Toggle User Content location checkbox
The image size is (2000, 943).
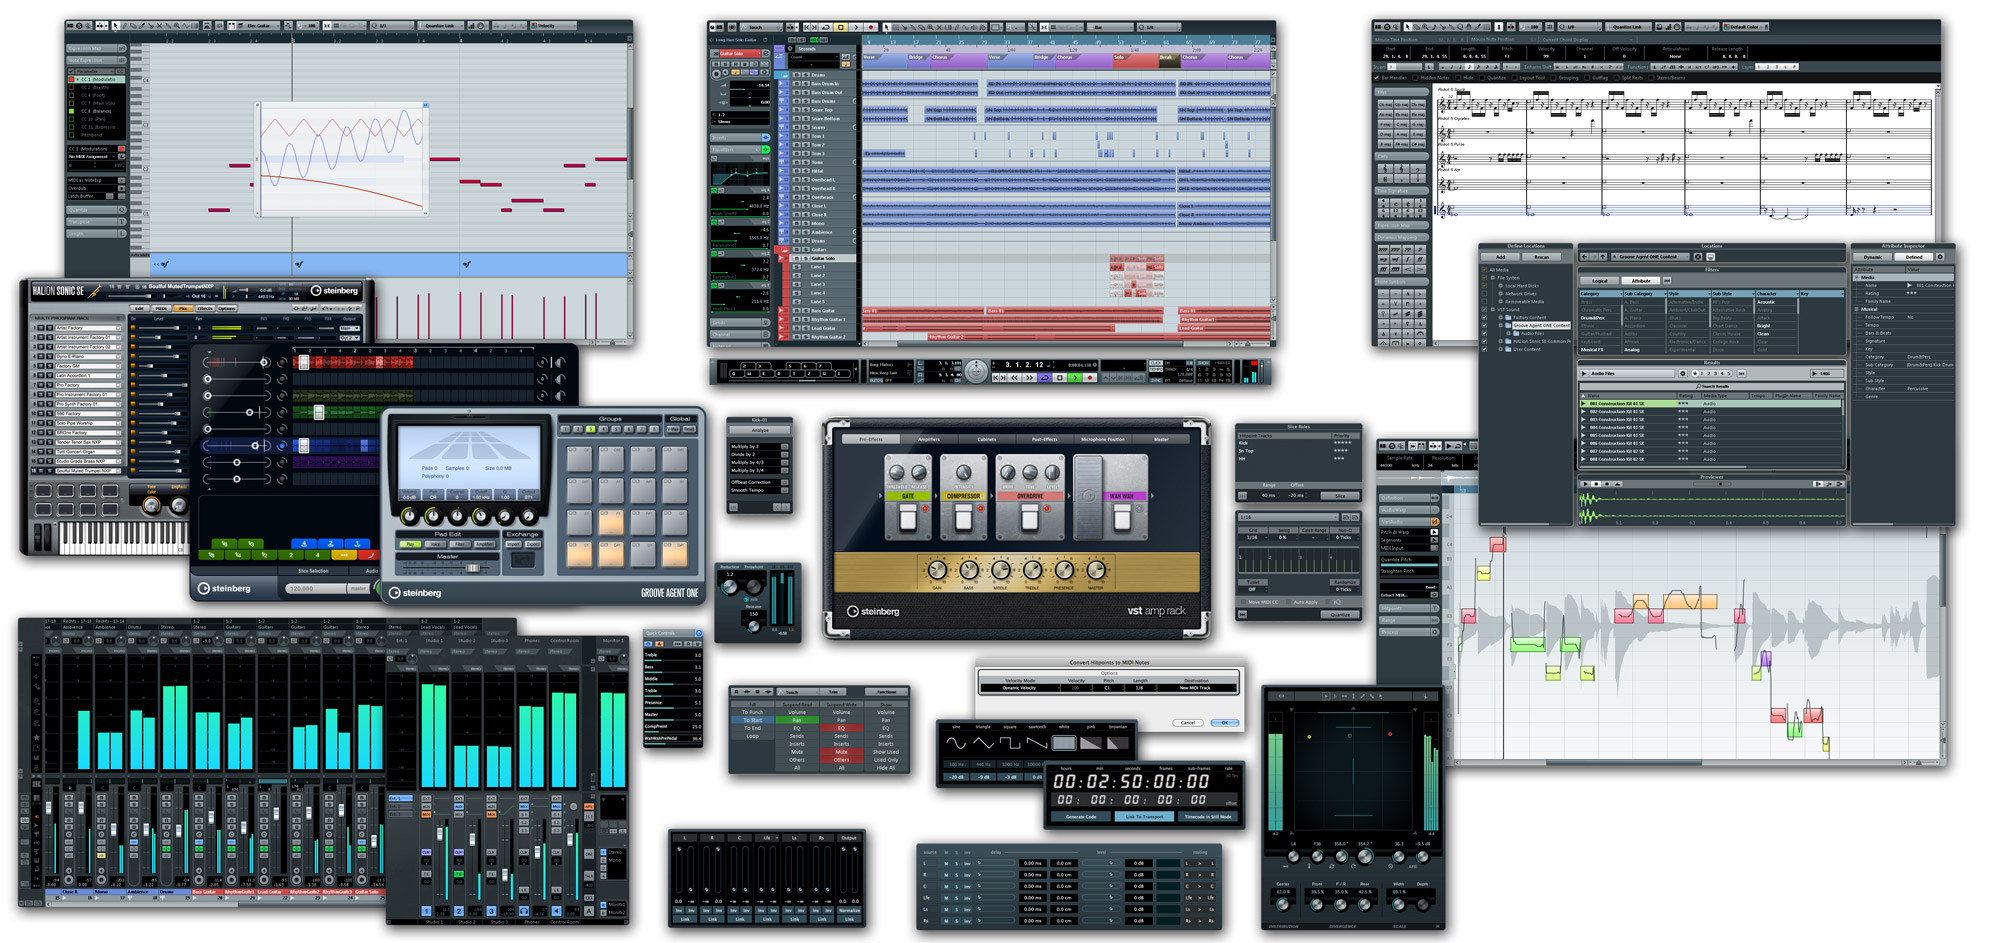[1484, 349]
